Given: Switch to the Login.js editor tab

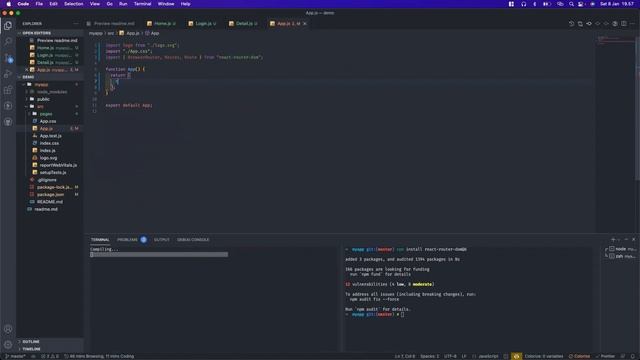Looking at the screenshot, I should (x=203, y=24).
